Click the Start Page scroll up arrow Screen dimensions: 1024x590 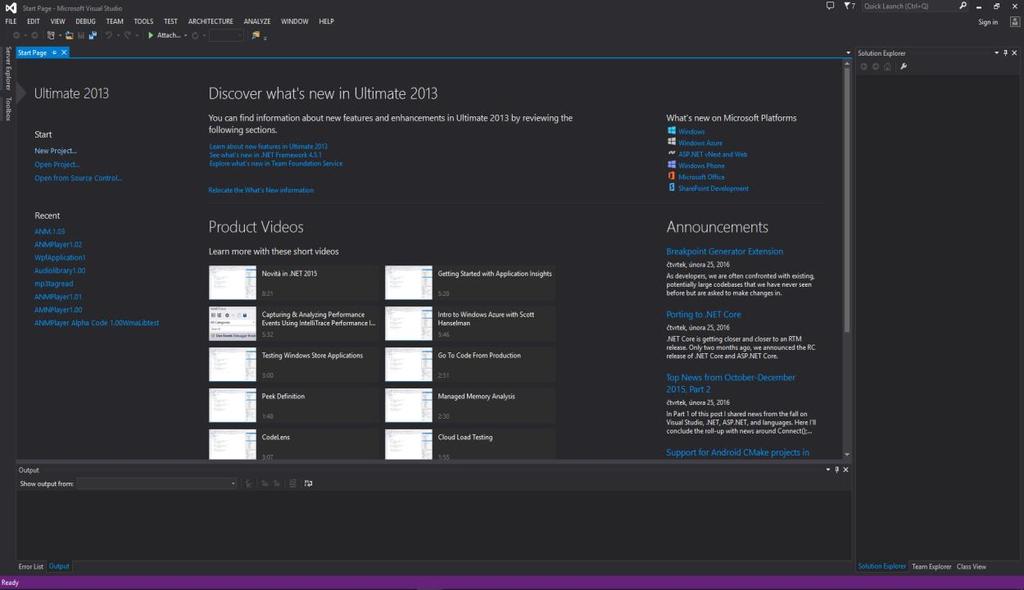coord(846,63)
